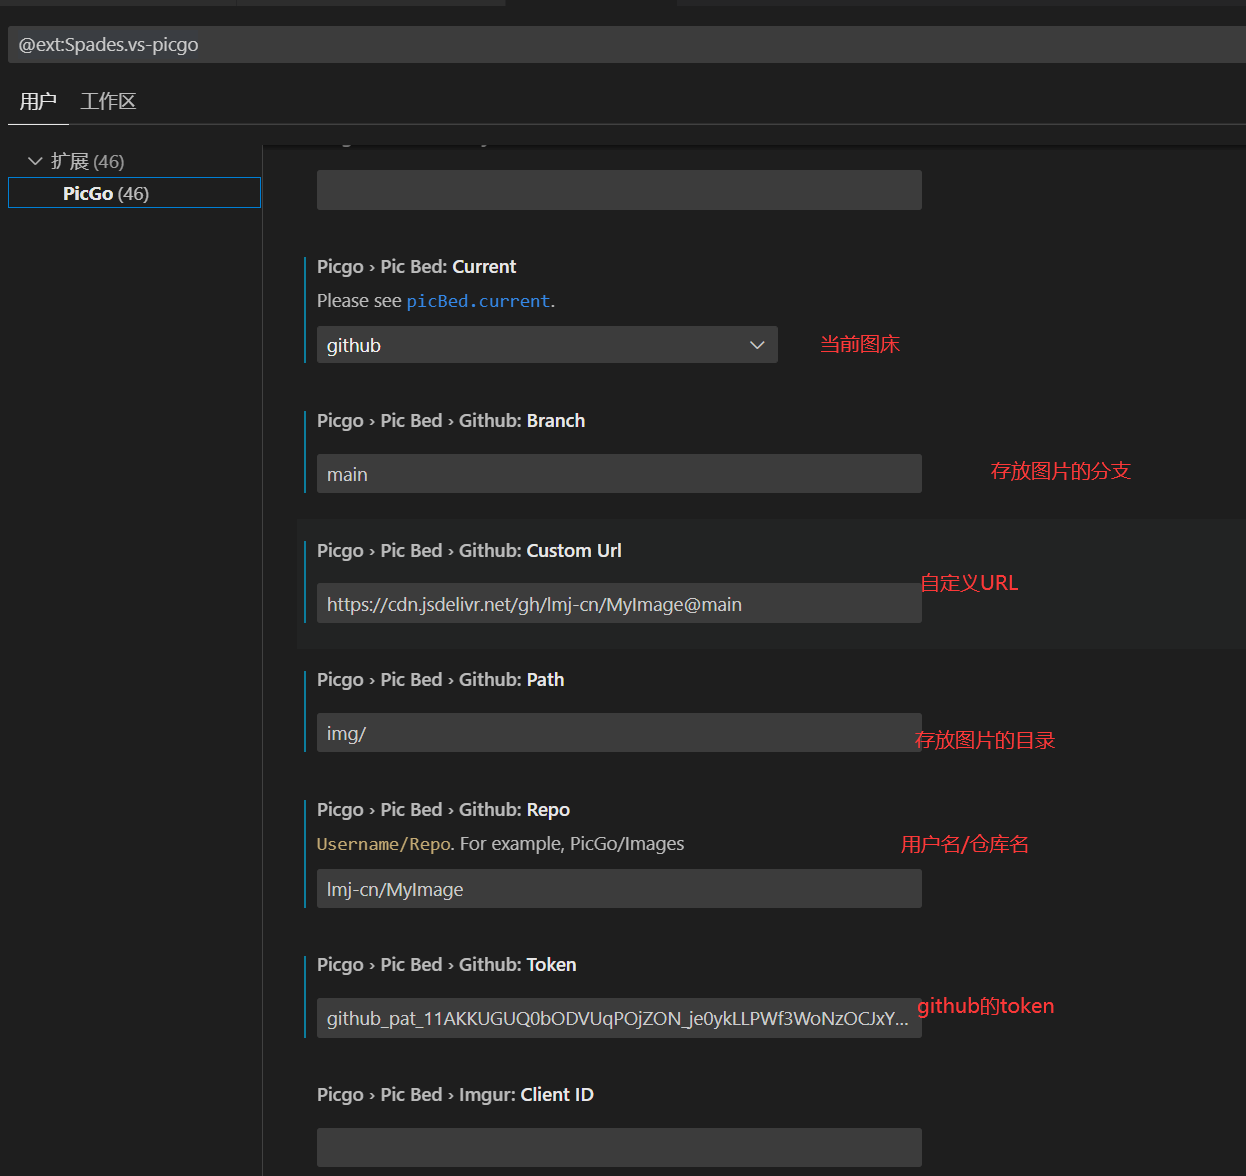
Task: Click the Pic Bed Imgur: Client ID title
Action: (x=455, y=1095)
